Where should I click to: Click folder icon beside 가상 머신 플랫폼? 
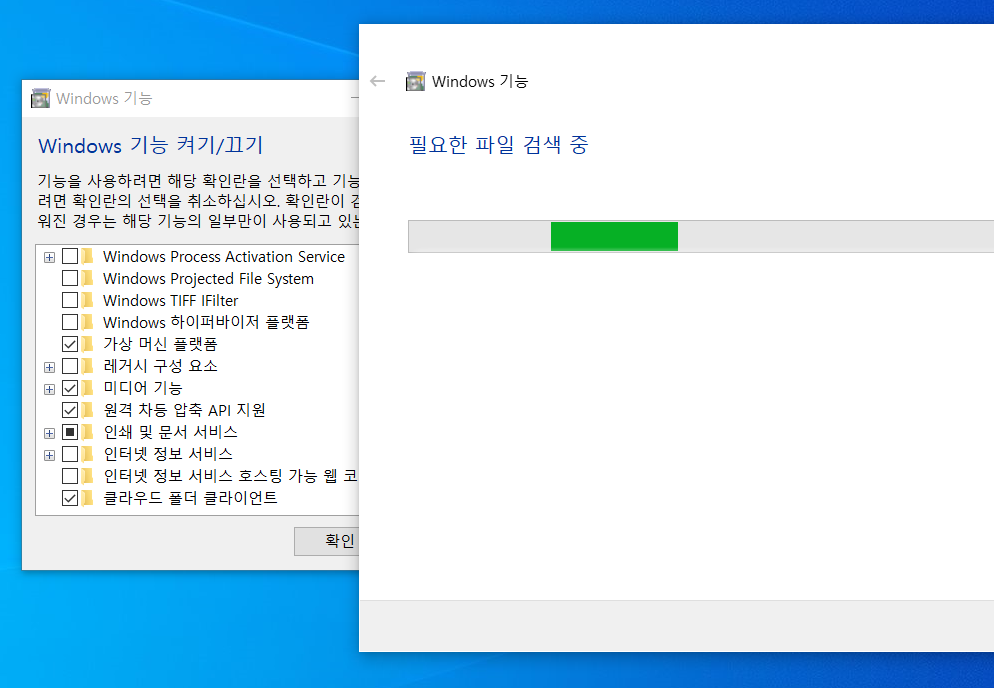(x=87, y=344)
